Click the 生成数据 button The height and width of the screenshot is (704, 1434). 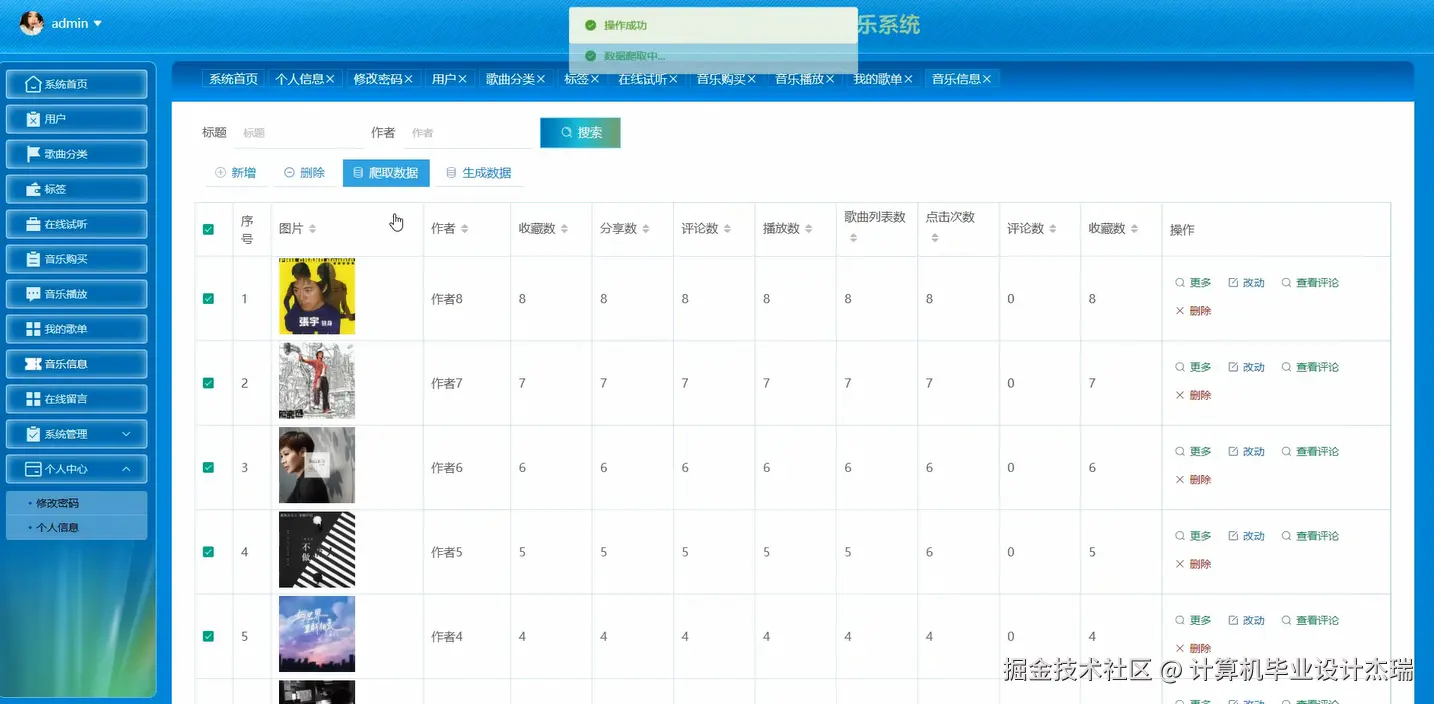click(x=478, y=173)
